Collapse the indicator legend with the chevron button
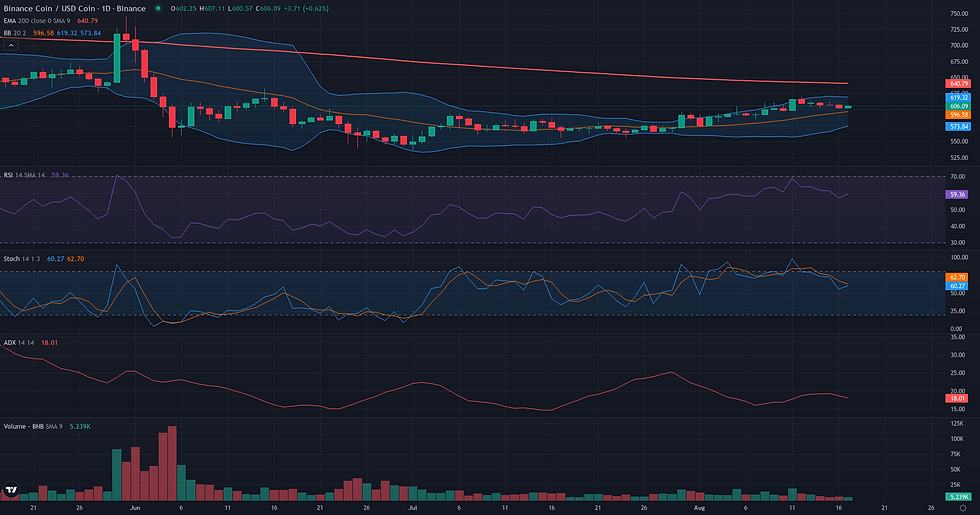The image size is (980, 515). 11,45
